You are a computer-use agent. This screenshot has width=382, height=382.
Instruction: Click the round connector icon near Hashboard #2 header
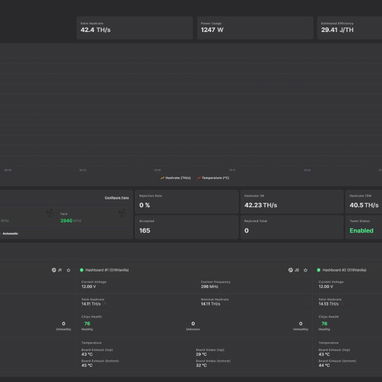click(290, 270)
